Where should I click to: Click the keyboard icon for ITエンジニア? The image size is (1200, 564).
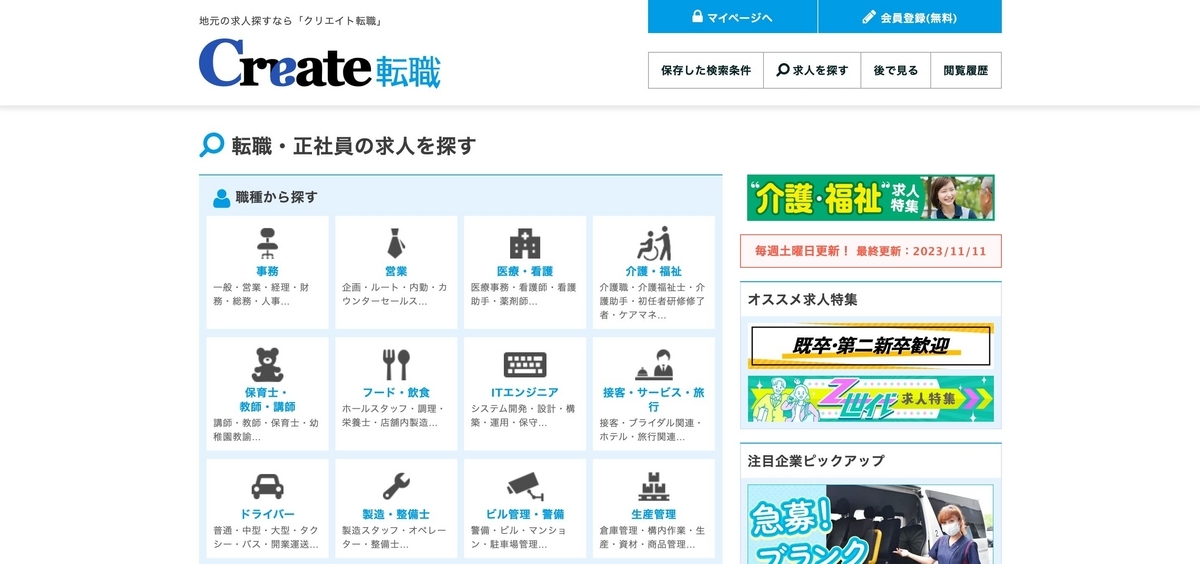tap(525, 365)
